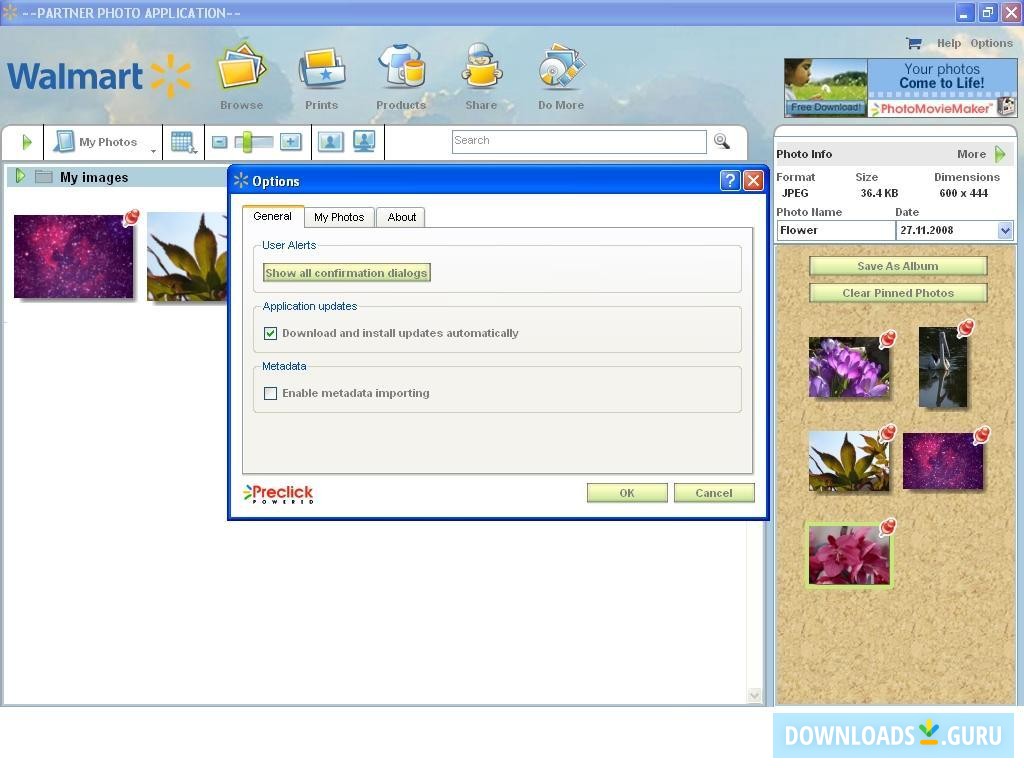Open the My Photos dropdown

click(x=103, y=142)
